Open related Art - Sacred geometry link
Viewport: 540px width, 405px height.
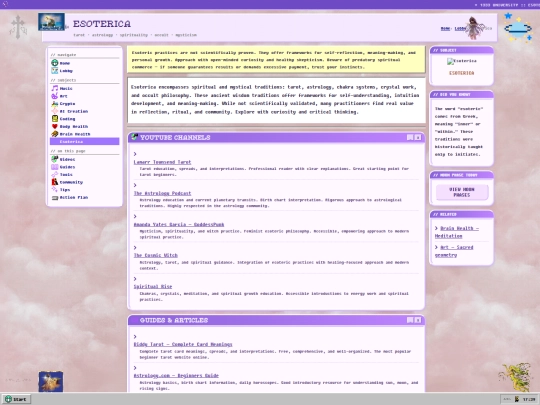[454, 251]
